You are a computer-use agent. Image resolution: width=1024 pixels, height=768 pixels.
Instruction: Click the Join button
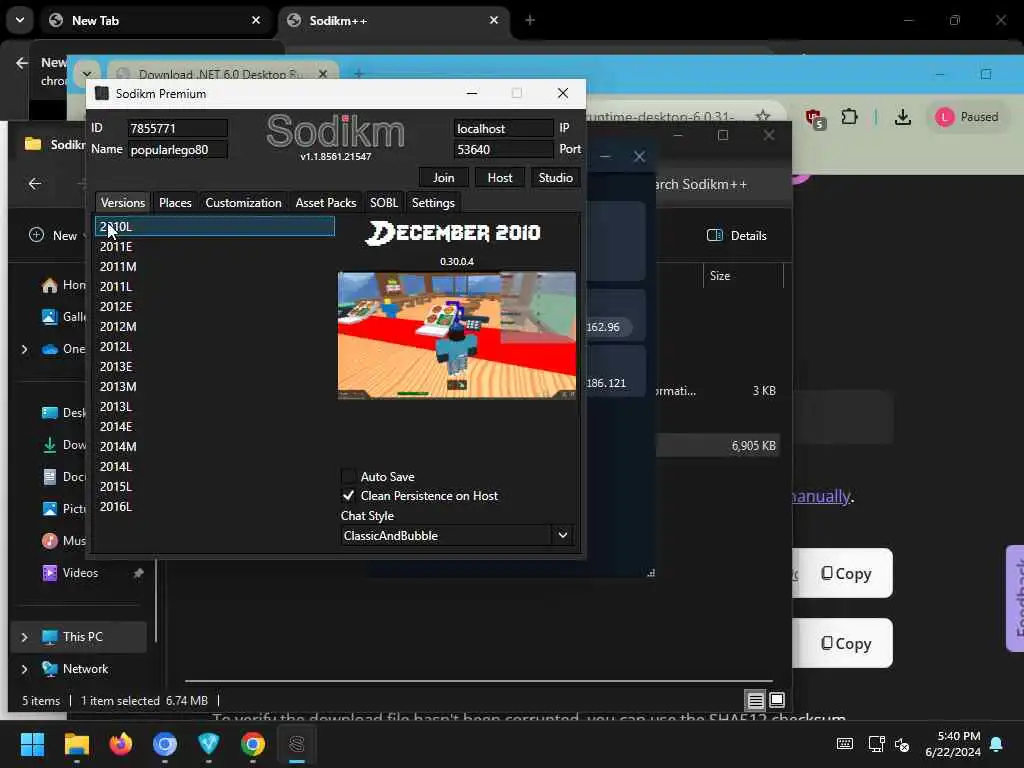click(443, 178)
